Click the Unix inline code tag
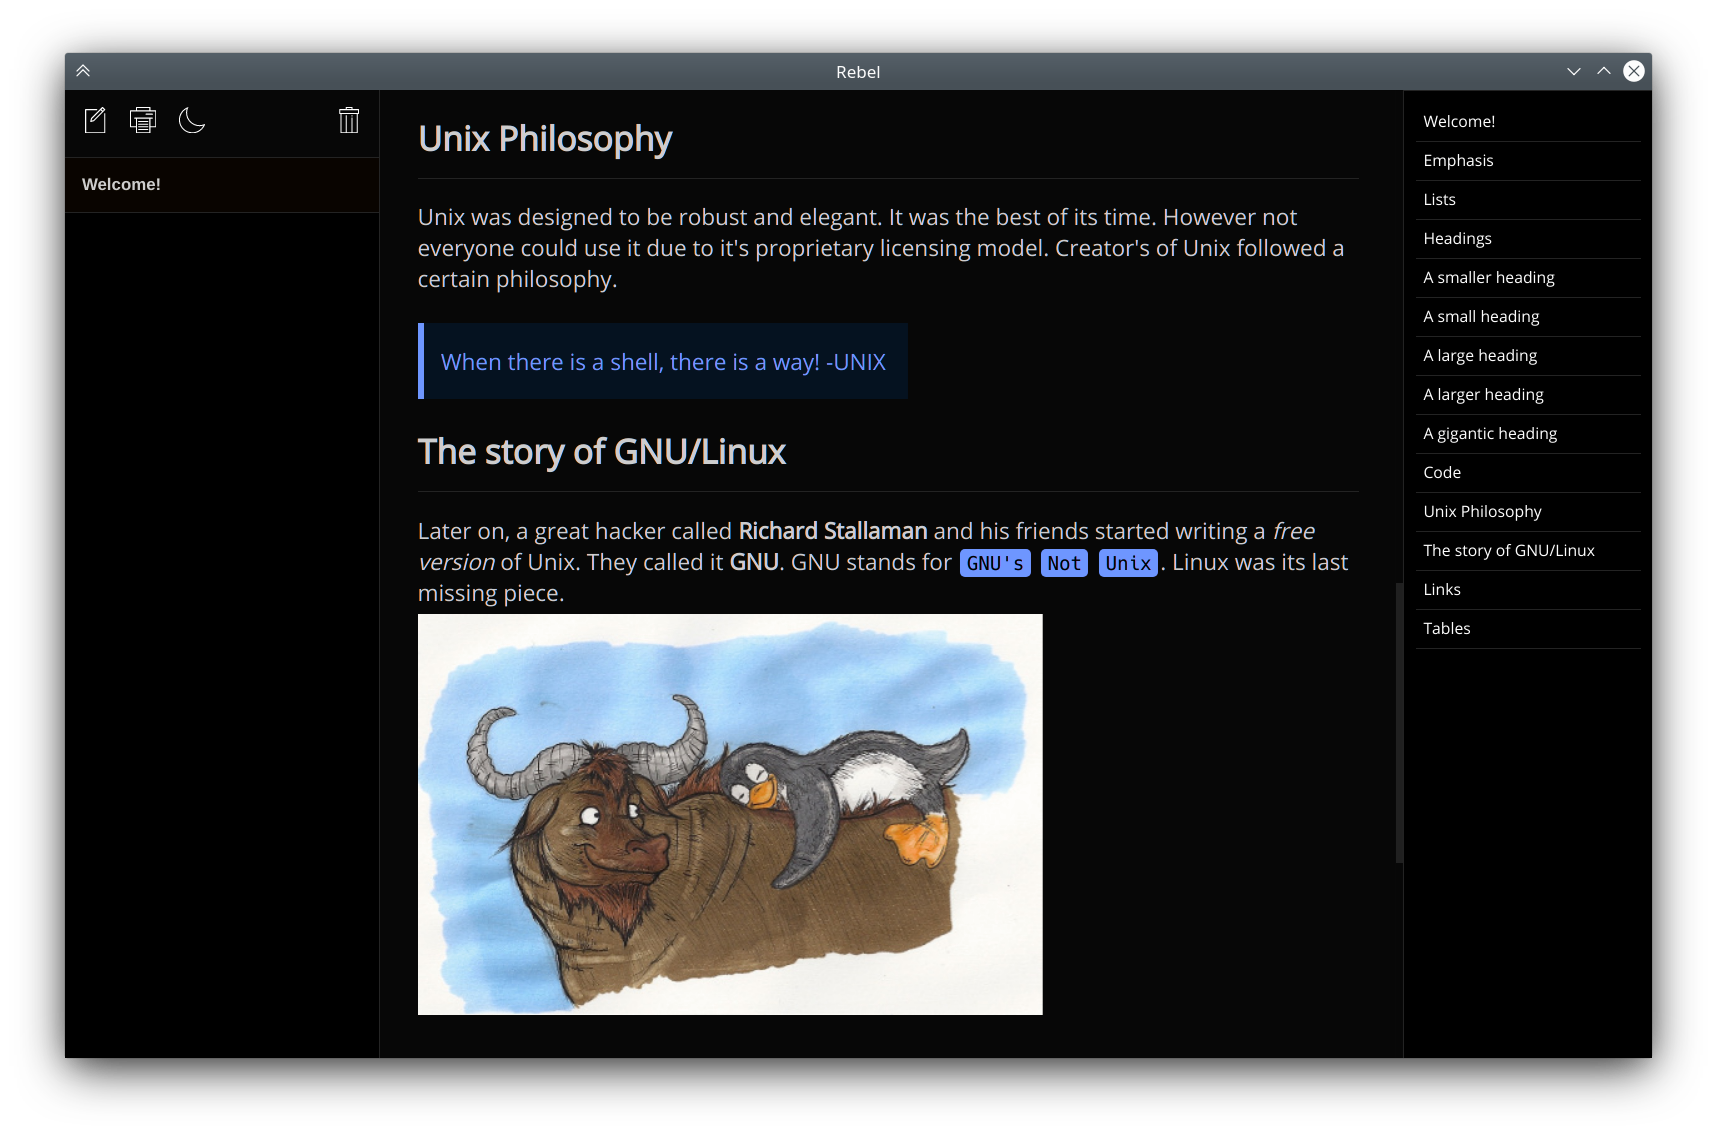Viewport: 1717px width, 1135px height. [1128, 563]
